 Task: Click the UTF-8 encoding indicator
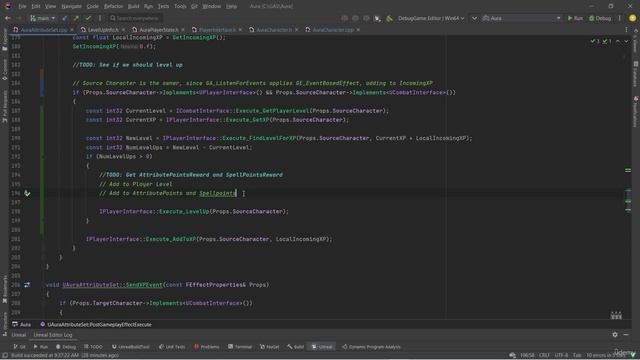(561, 356)
